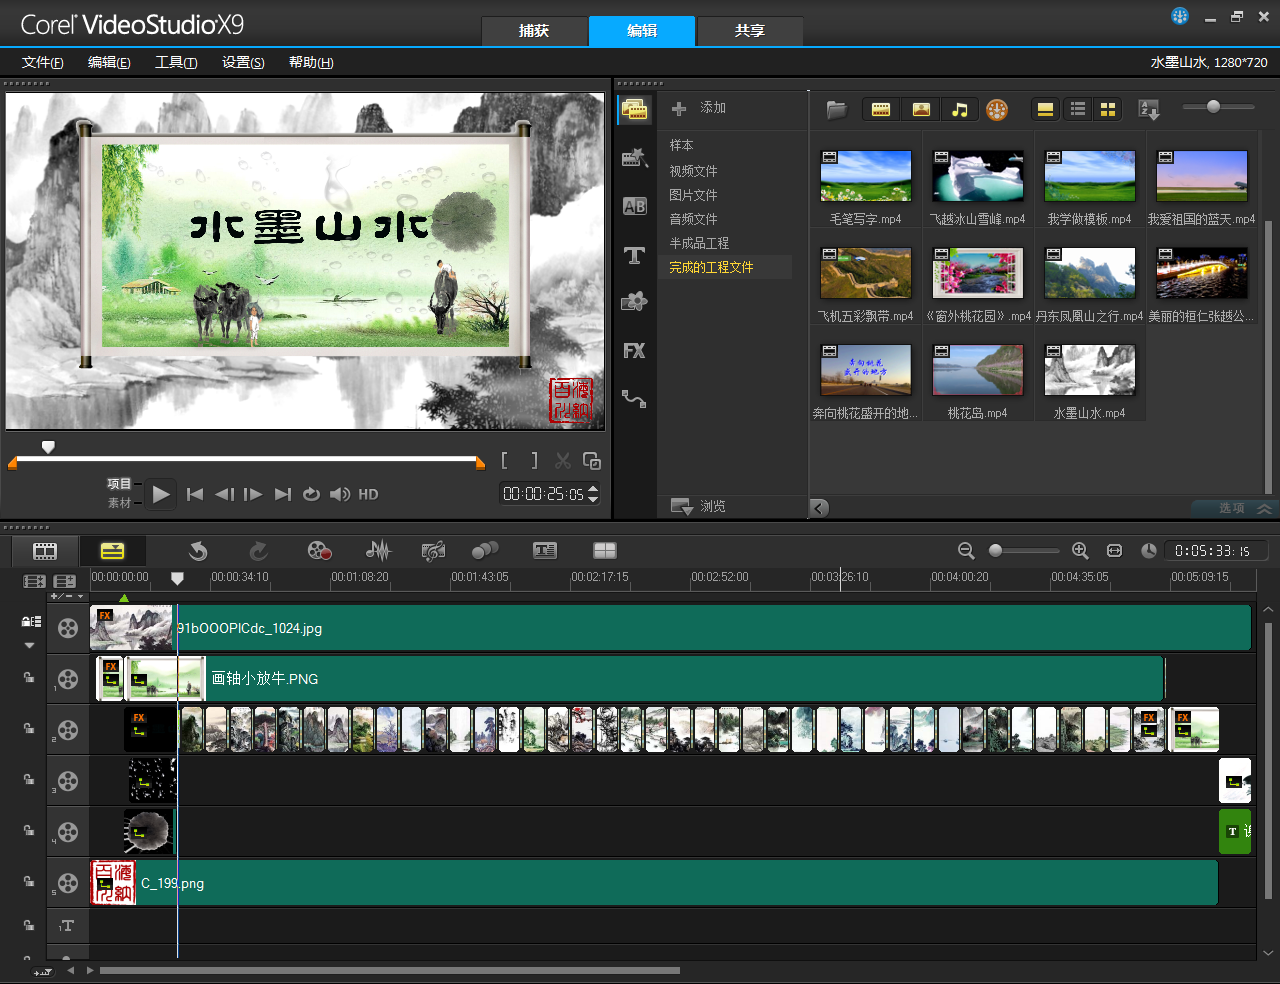This screenshot has height=984, width=1280.
Task: Switch library to thumbnail view
Action: click(x=1108, y=110)
